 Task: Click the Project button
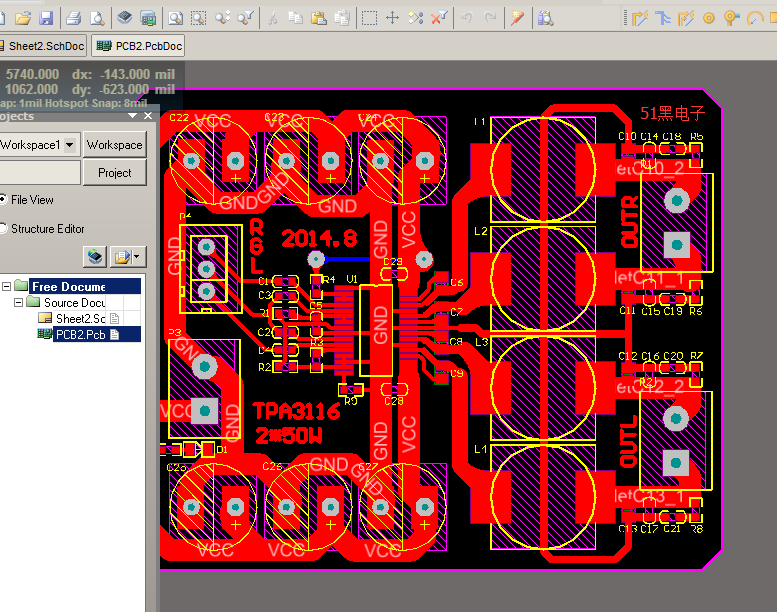(114, 172)
